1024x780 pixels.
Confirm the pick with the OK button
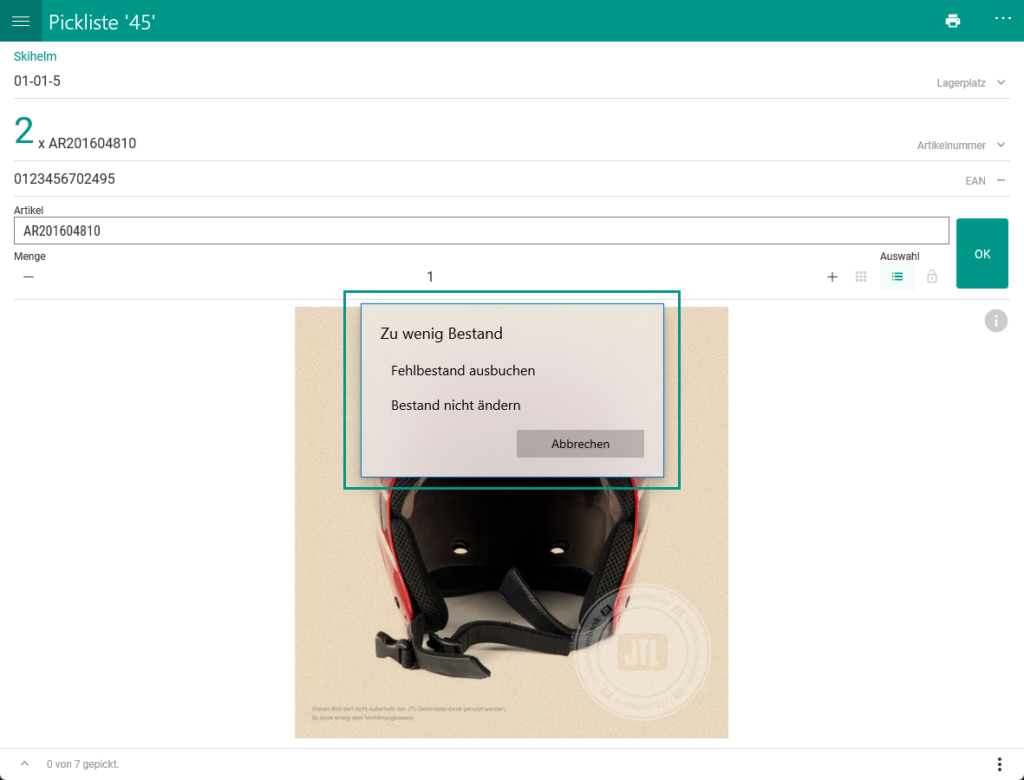(982, 253)
